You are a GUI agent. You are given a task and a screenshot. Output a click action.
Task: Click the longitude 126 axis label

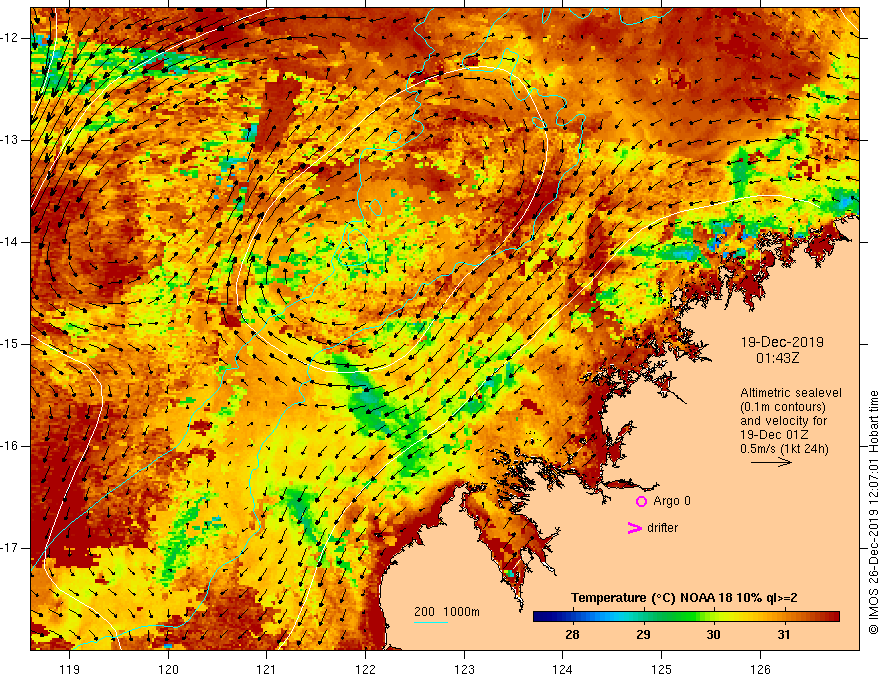tap(760, 669)
